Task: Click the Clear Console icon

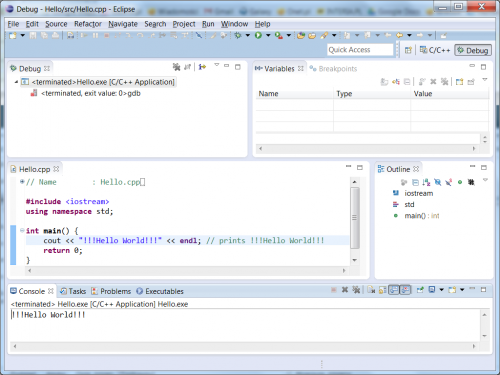Action: [371, 290]
